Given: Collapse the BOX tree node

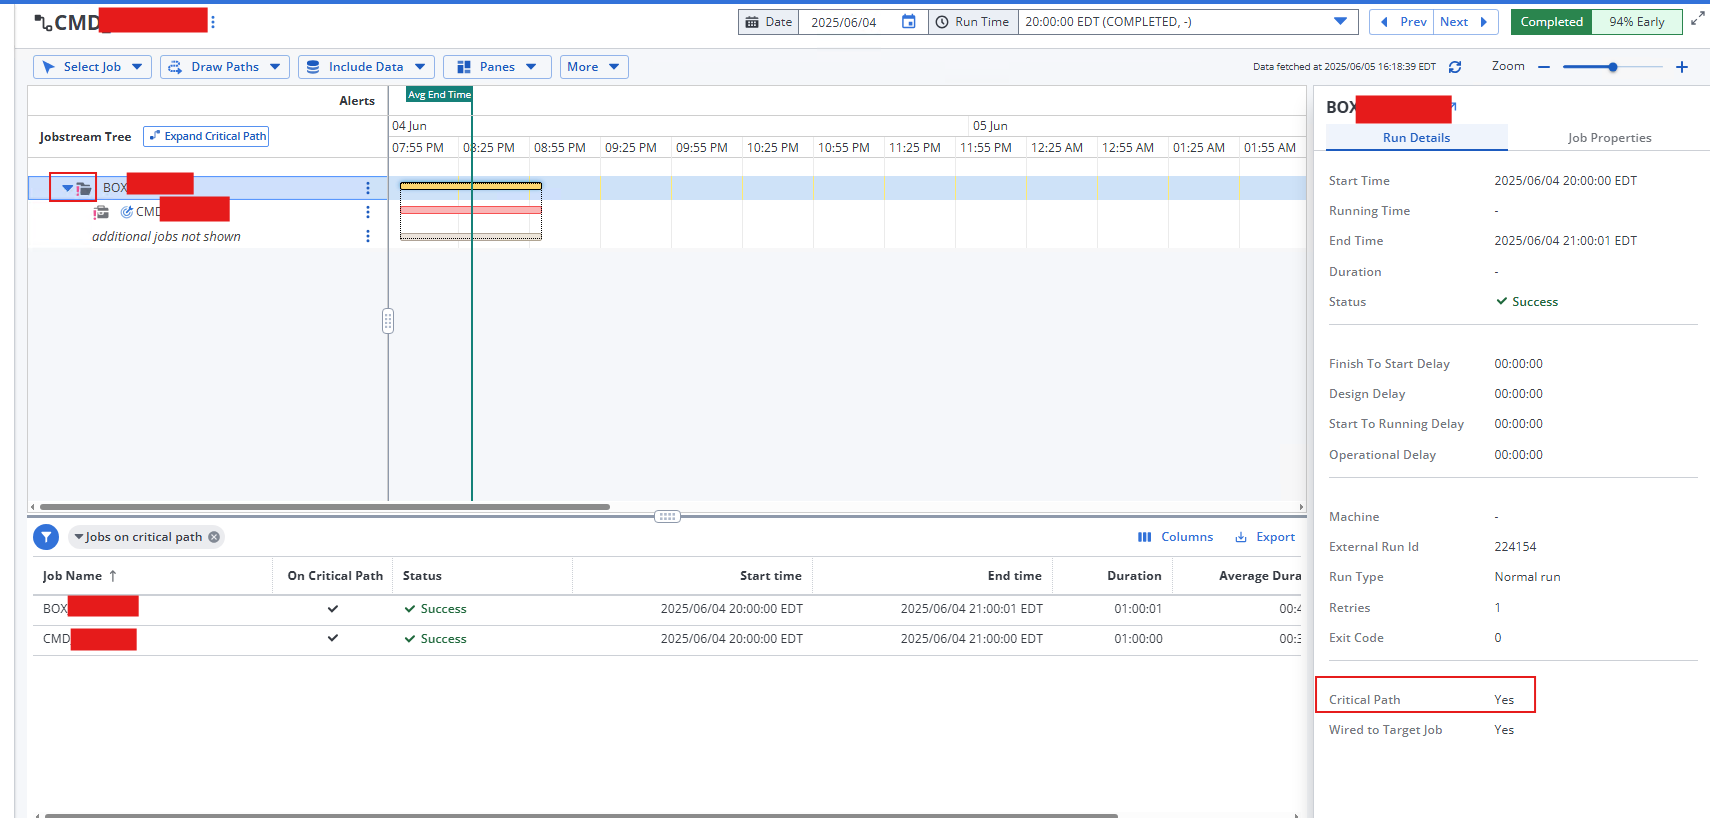Looking at the screenshot, I should tap(67, 188).
